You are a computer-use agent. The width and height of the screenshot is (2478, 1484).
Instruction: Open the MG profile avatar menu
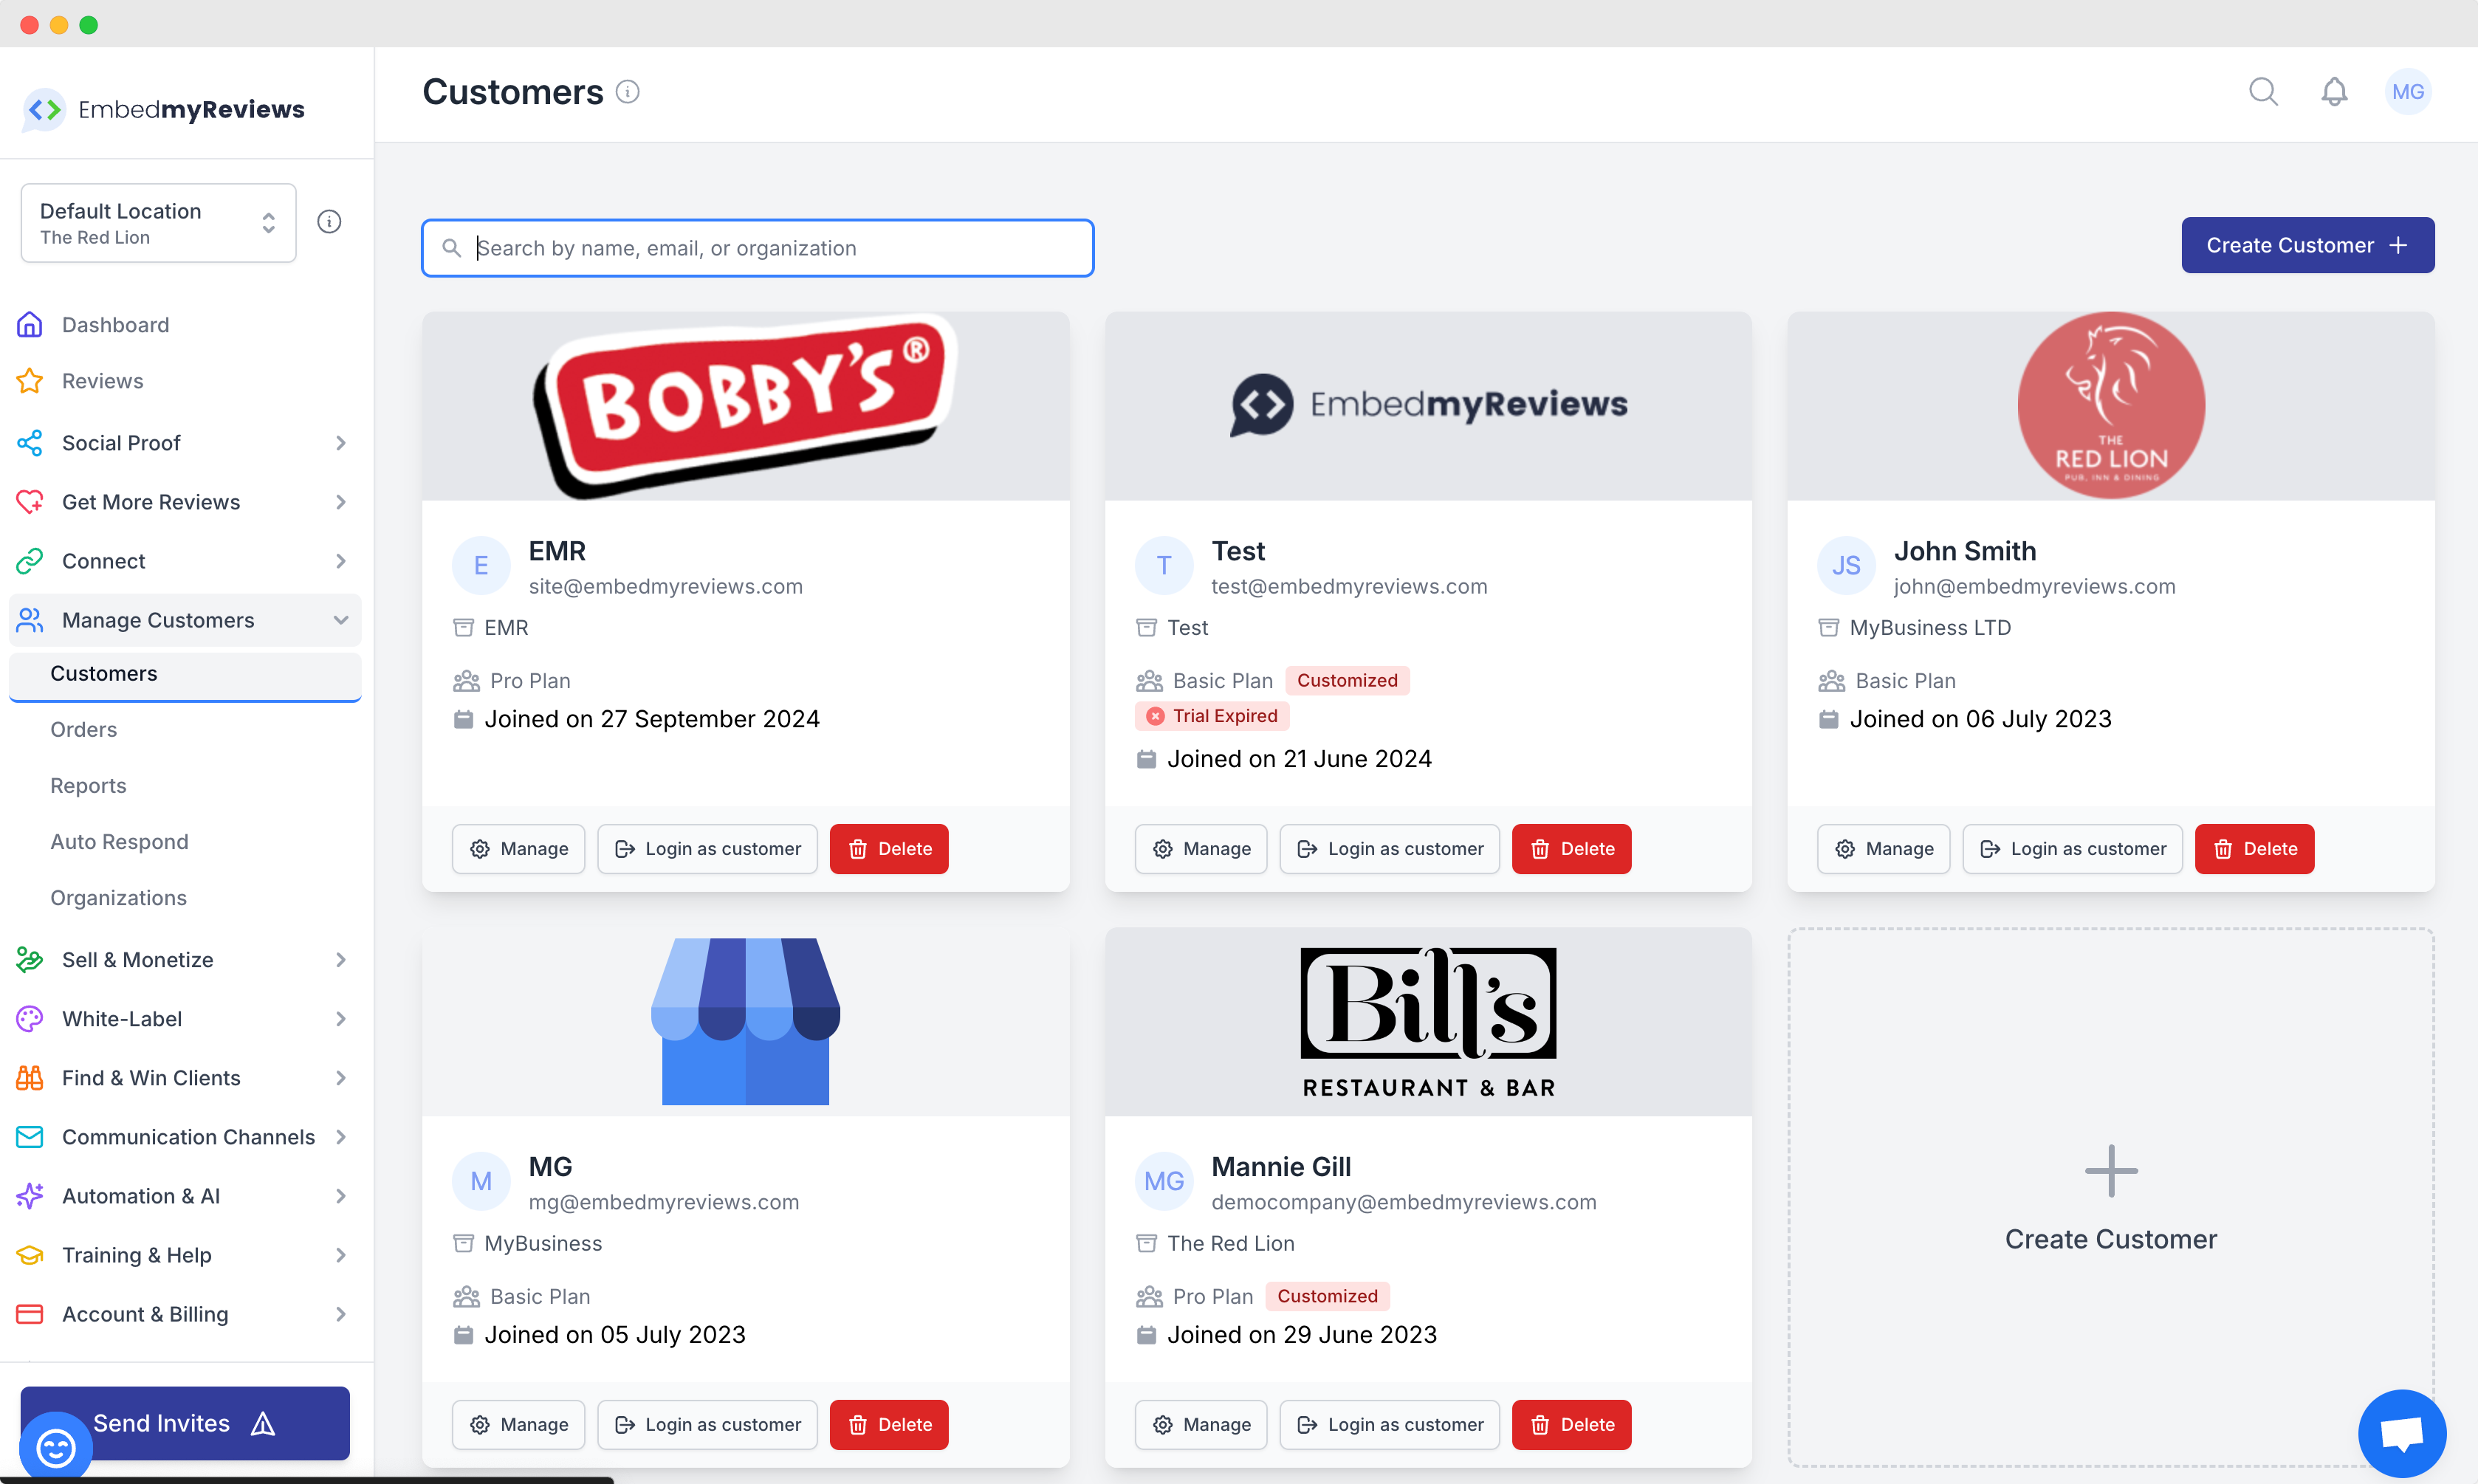tap(2408, 92)
